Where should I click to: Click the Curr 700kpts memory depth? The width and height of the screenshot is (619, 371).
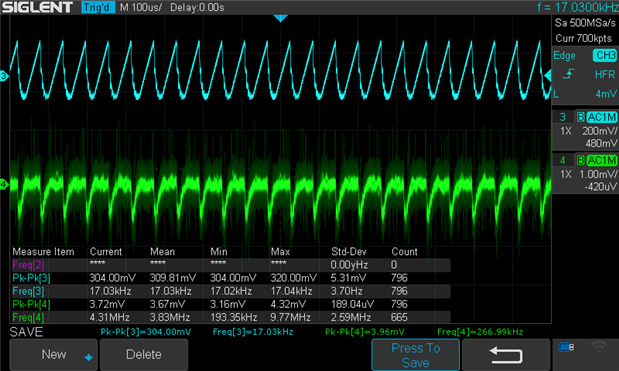584,38
